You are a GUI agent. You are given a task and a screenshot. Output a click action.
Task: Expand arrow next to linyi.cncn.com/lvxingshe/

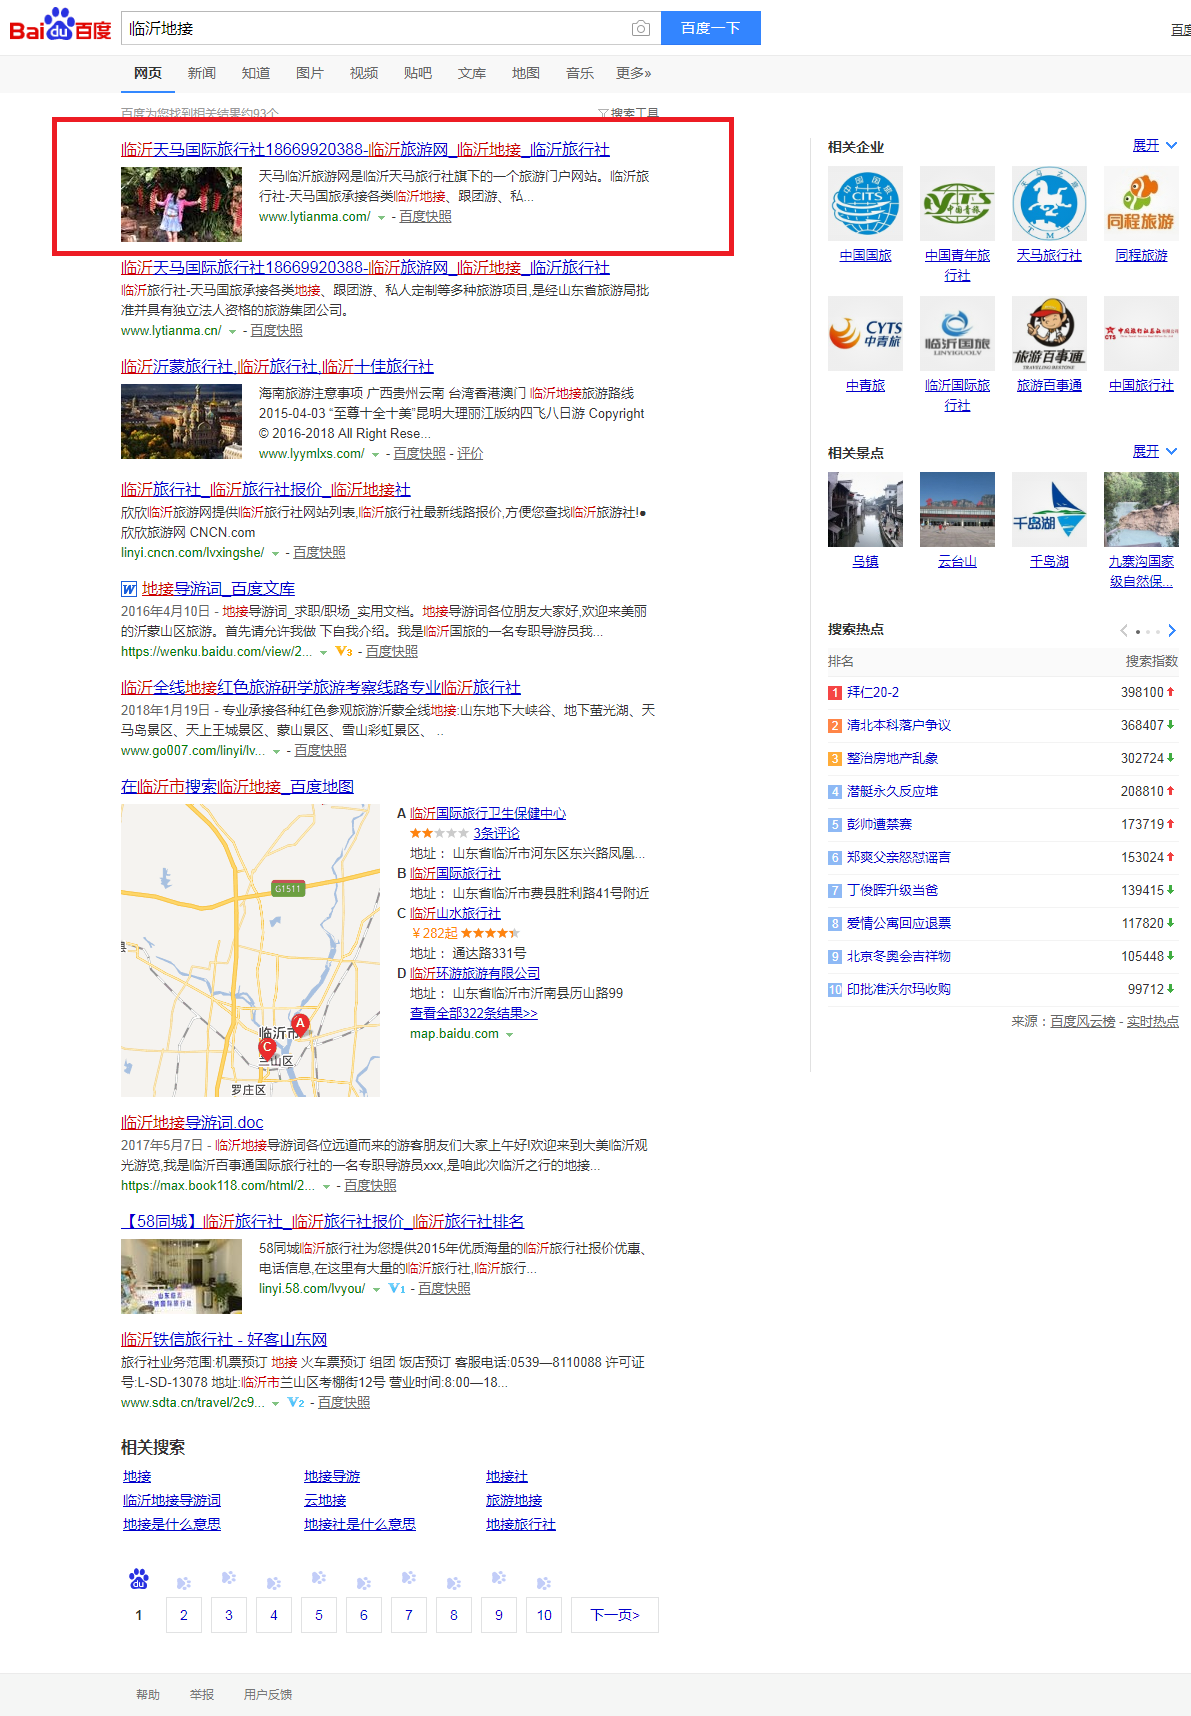click(276, 553)
